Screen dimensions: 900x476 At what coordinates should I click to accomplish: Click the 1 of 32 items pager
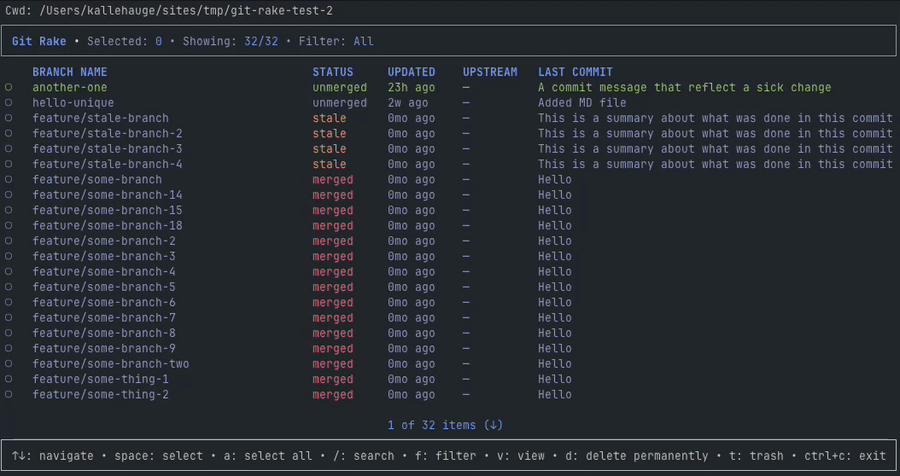445,425
